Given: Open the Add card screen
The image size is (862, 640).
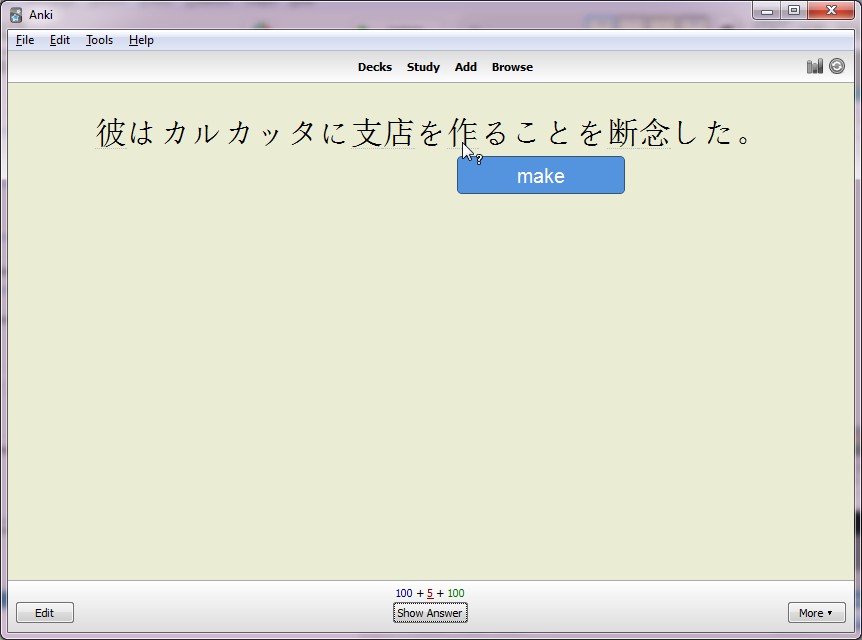Looking at the screenshot, I should tap(465, 67).
